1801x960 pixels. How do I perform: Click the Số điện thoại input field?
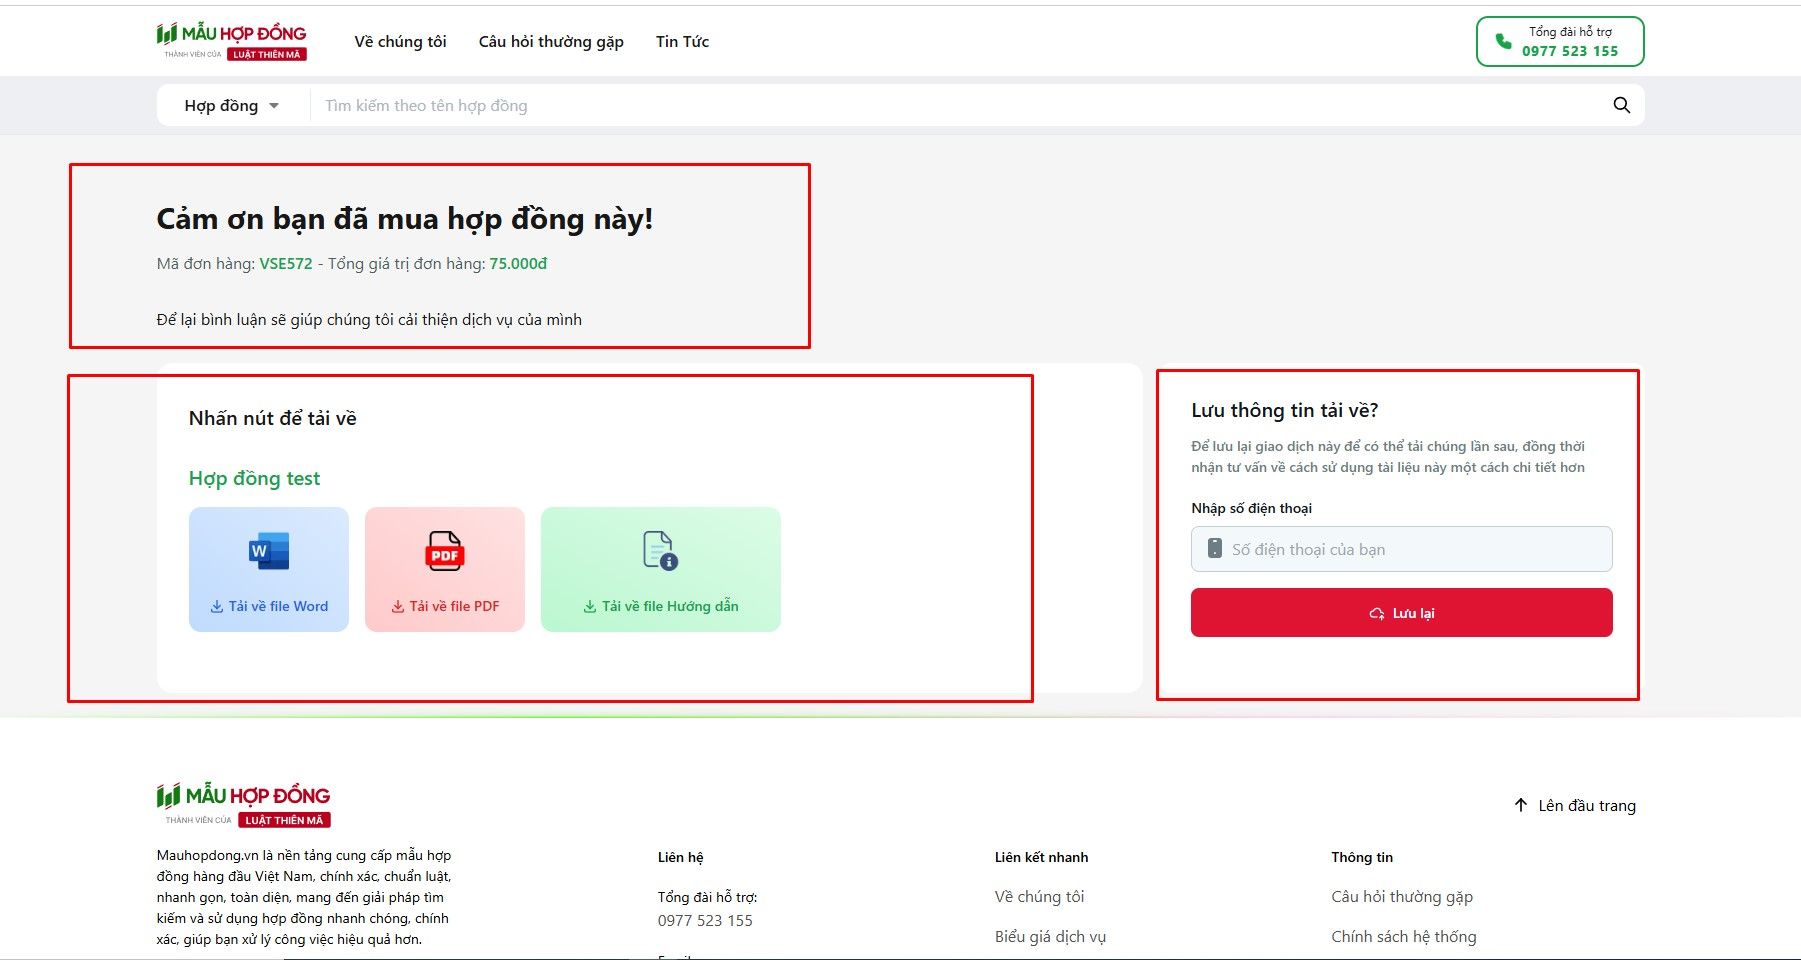pyautogui.click(x=1400, y=548)
